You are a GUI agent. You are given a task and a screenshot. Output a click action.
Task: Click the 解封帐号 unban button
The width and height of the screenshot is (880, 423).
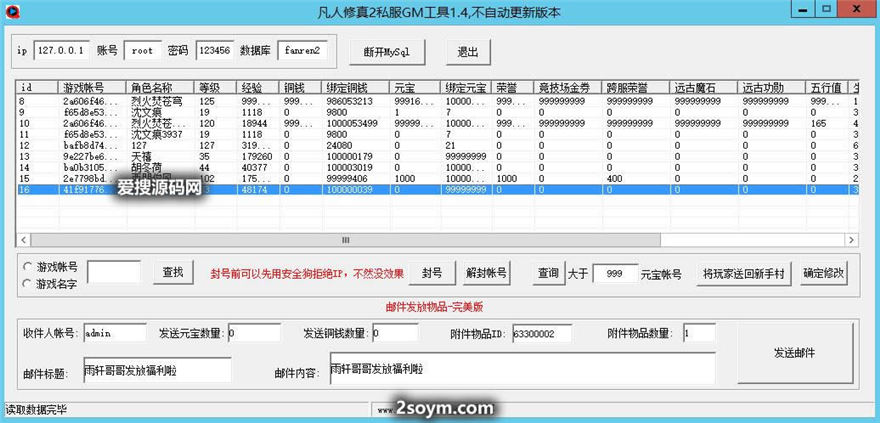[x=487, y=273]
